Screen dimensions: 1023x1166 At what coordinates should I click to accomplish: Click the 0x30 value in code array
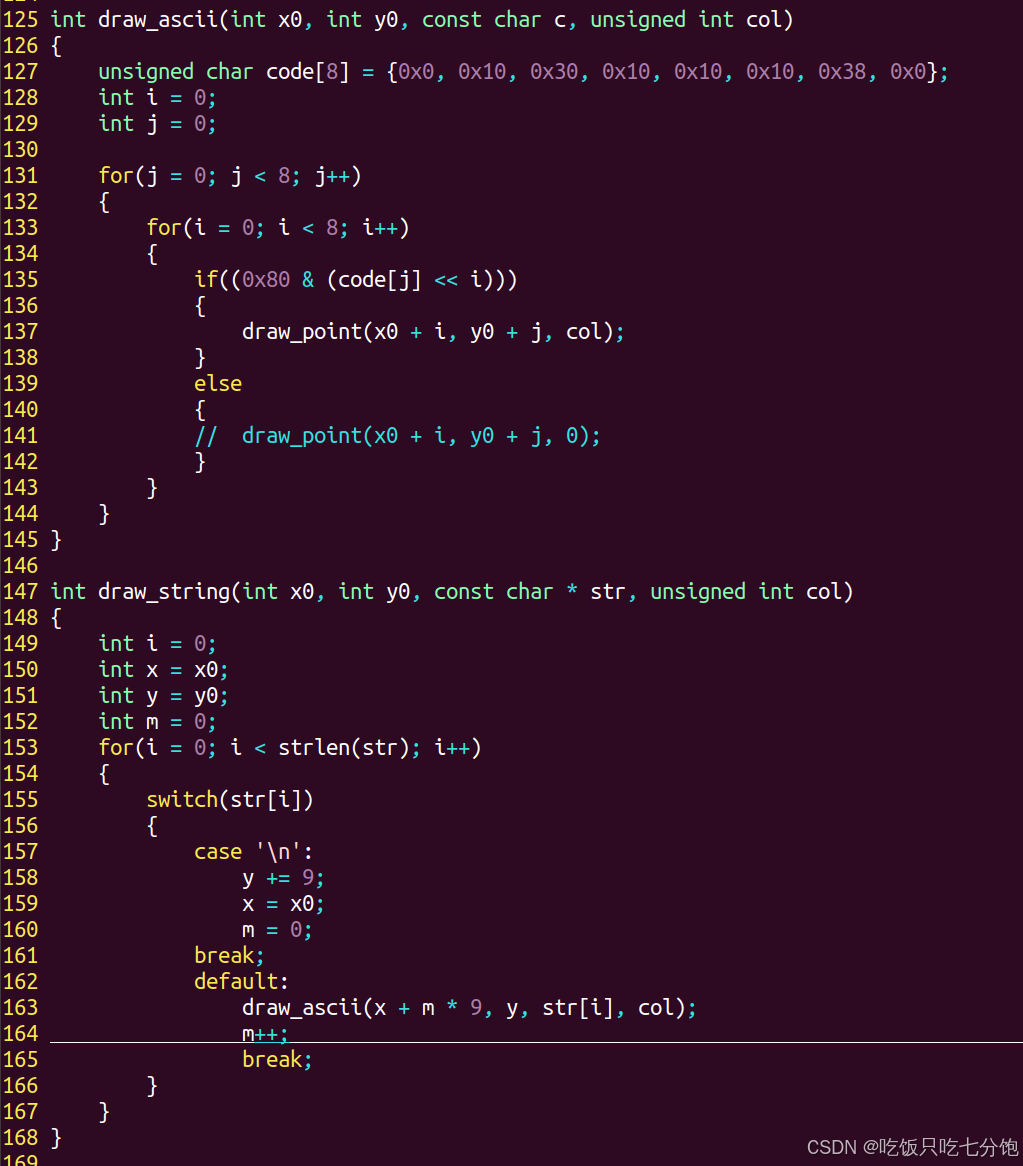click(x=554, y=72)
